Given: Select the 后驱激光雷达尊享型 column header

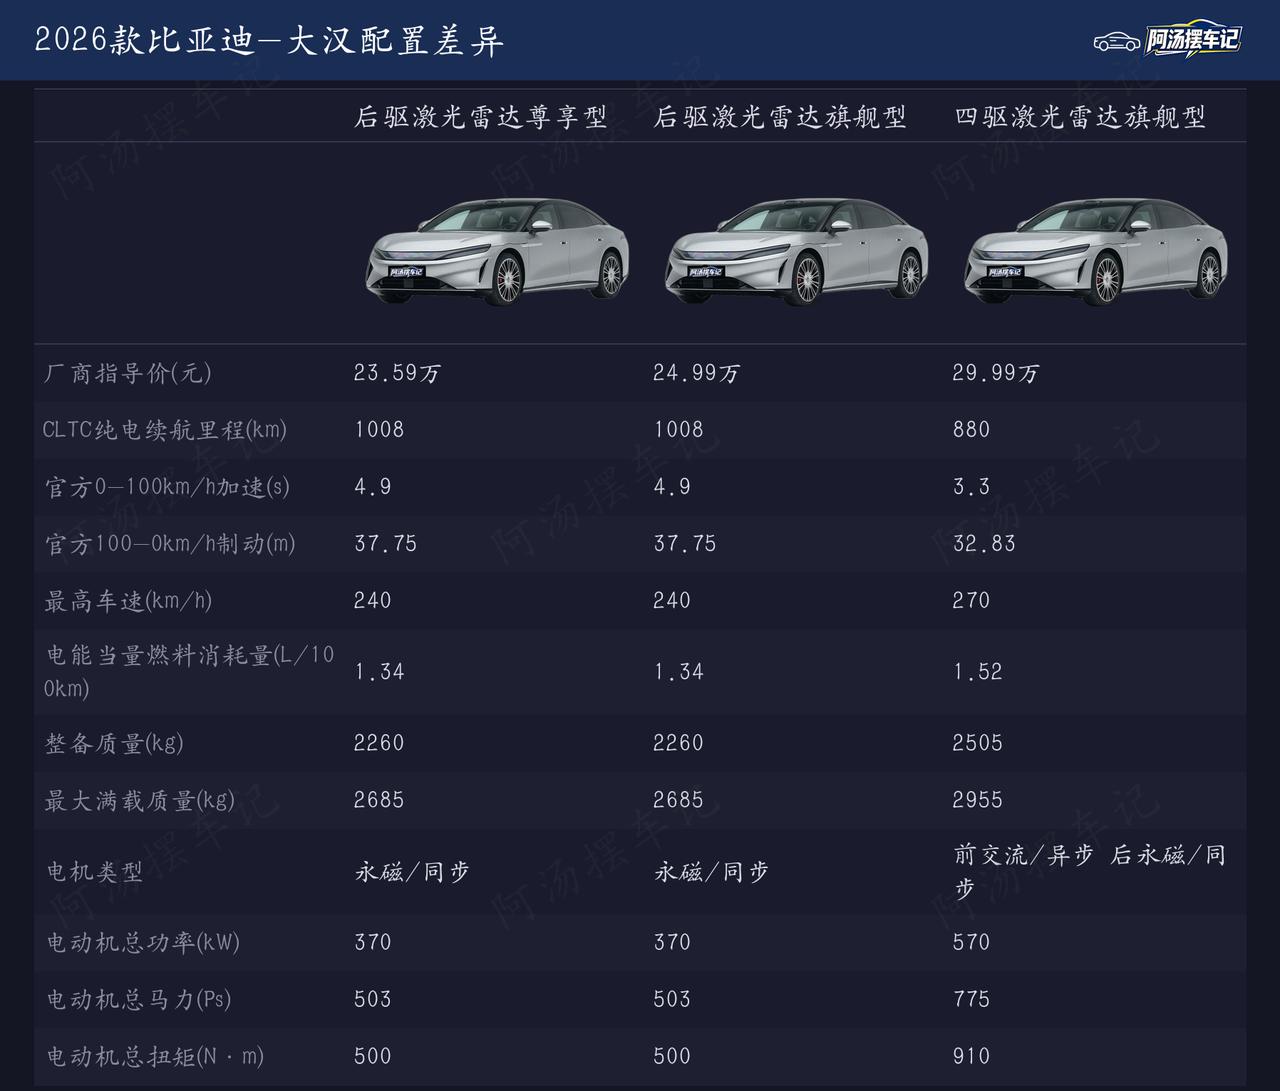Looking at the screenshot, I should (x=481, y=117).
